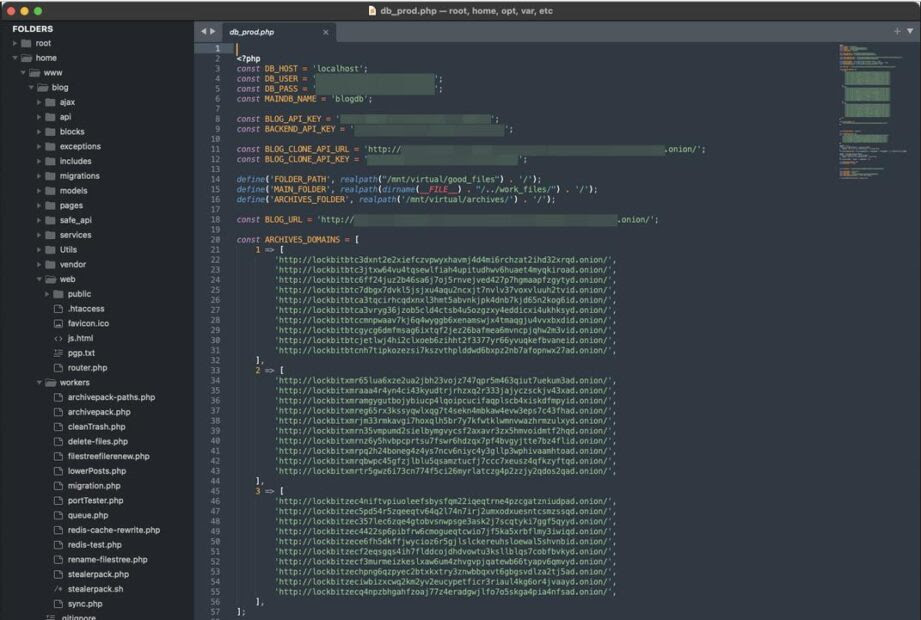Click the services folder icon
This screenshot has width=921, height=620.
51,235
